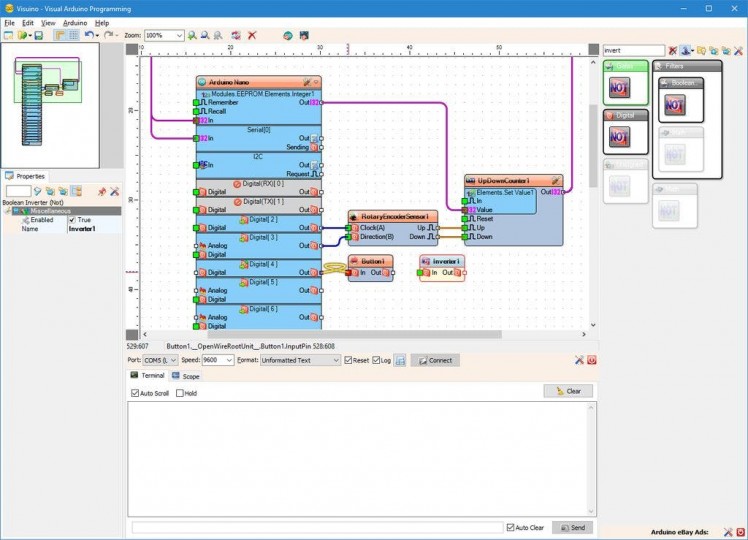Viewport: 748px width, 540px height.
Task: Click the Zoom In magnifier icon
Action: (x=192, y=35)
